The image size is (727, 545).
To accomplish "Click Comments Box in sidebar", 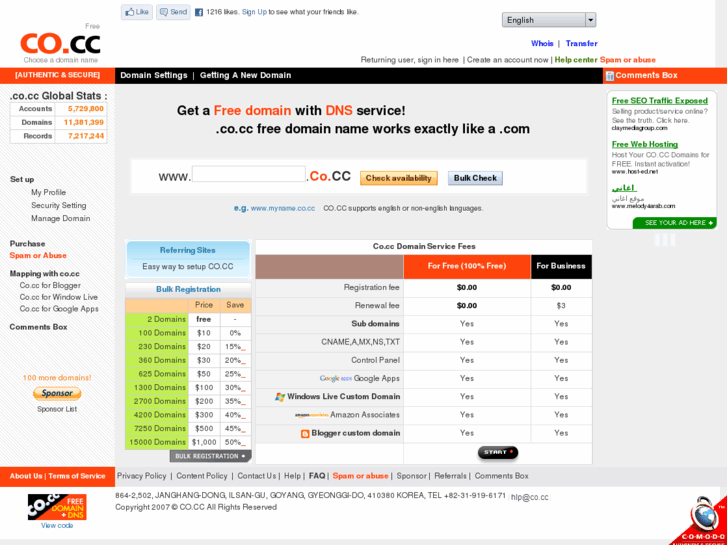I will point(38,327).
